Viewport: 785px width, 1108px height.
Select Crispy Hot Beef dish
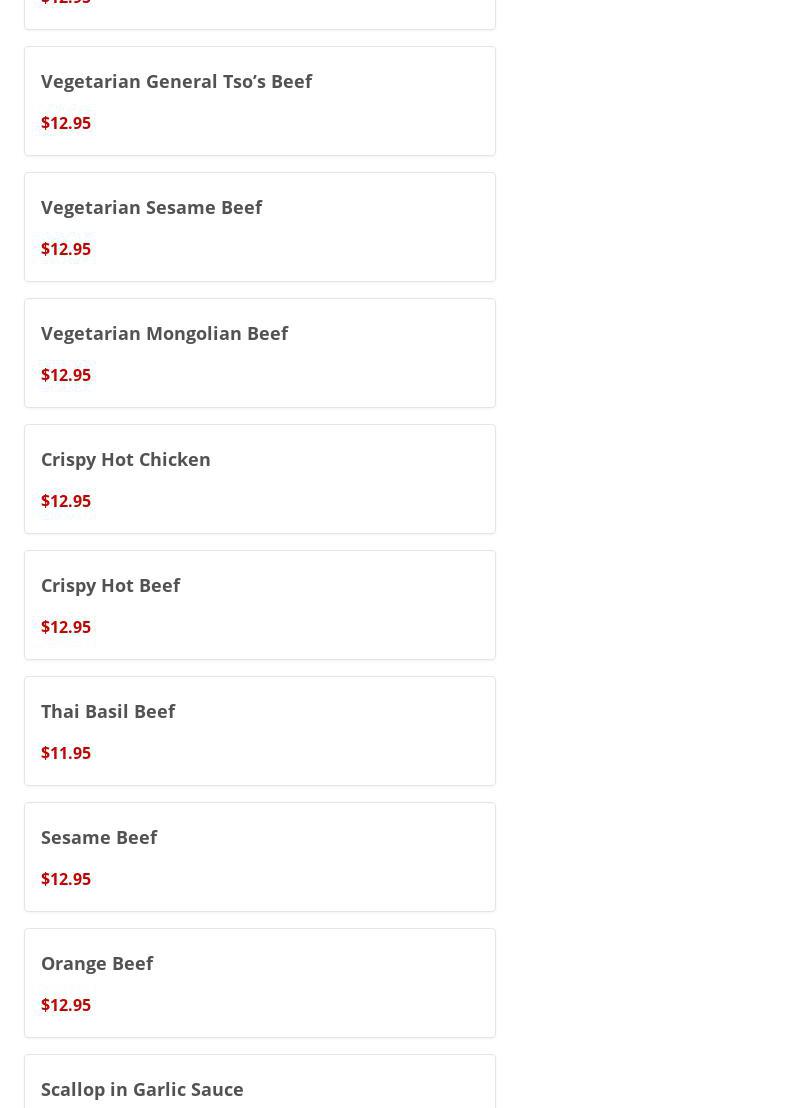pos(110,585)
